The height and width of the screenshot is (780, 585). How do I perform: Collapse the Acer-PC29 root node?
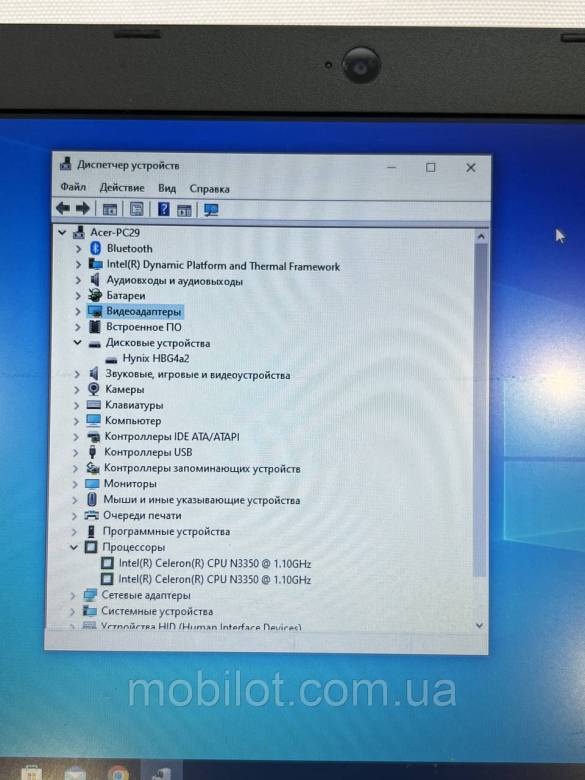tap(62, 232)
